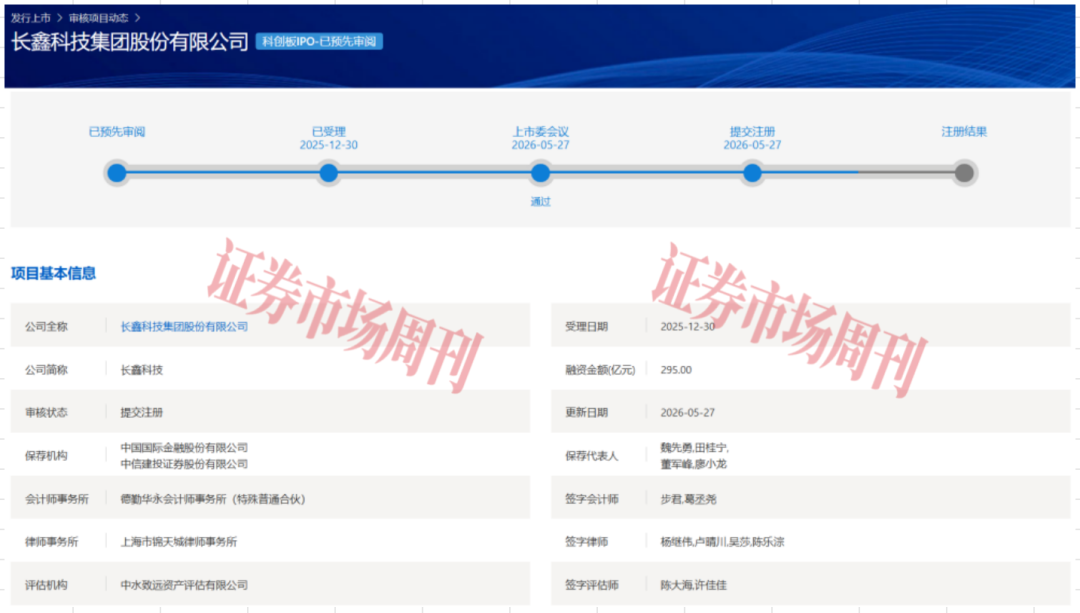Image resolution: width=1080 pixels, height=613 pixels.
Task: Click the 签字律师 names value
Action: (722, 542)
